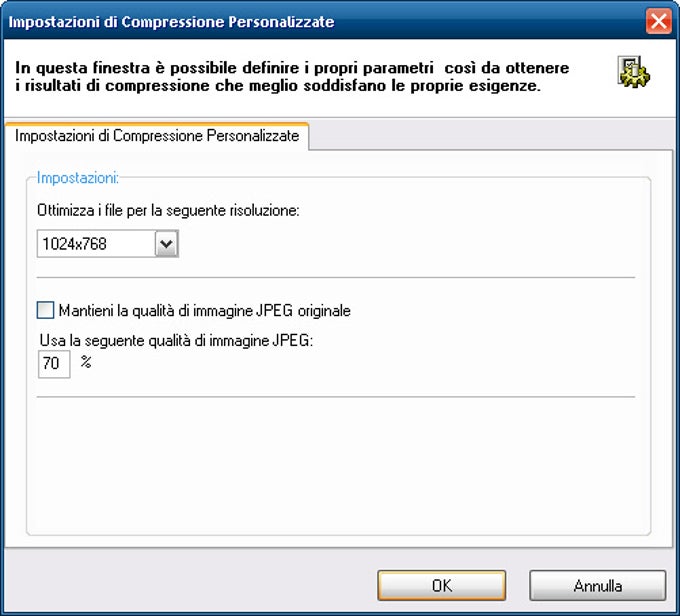Click the dialog title bar text
The height and width of the screenshot is (616, 680).
(x=171, y=22)
